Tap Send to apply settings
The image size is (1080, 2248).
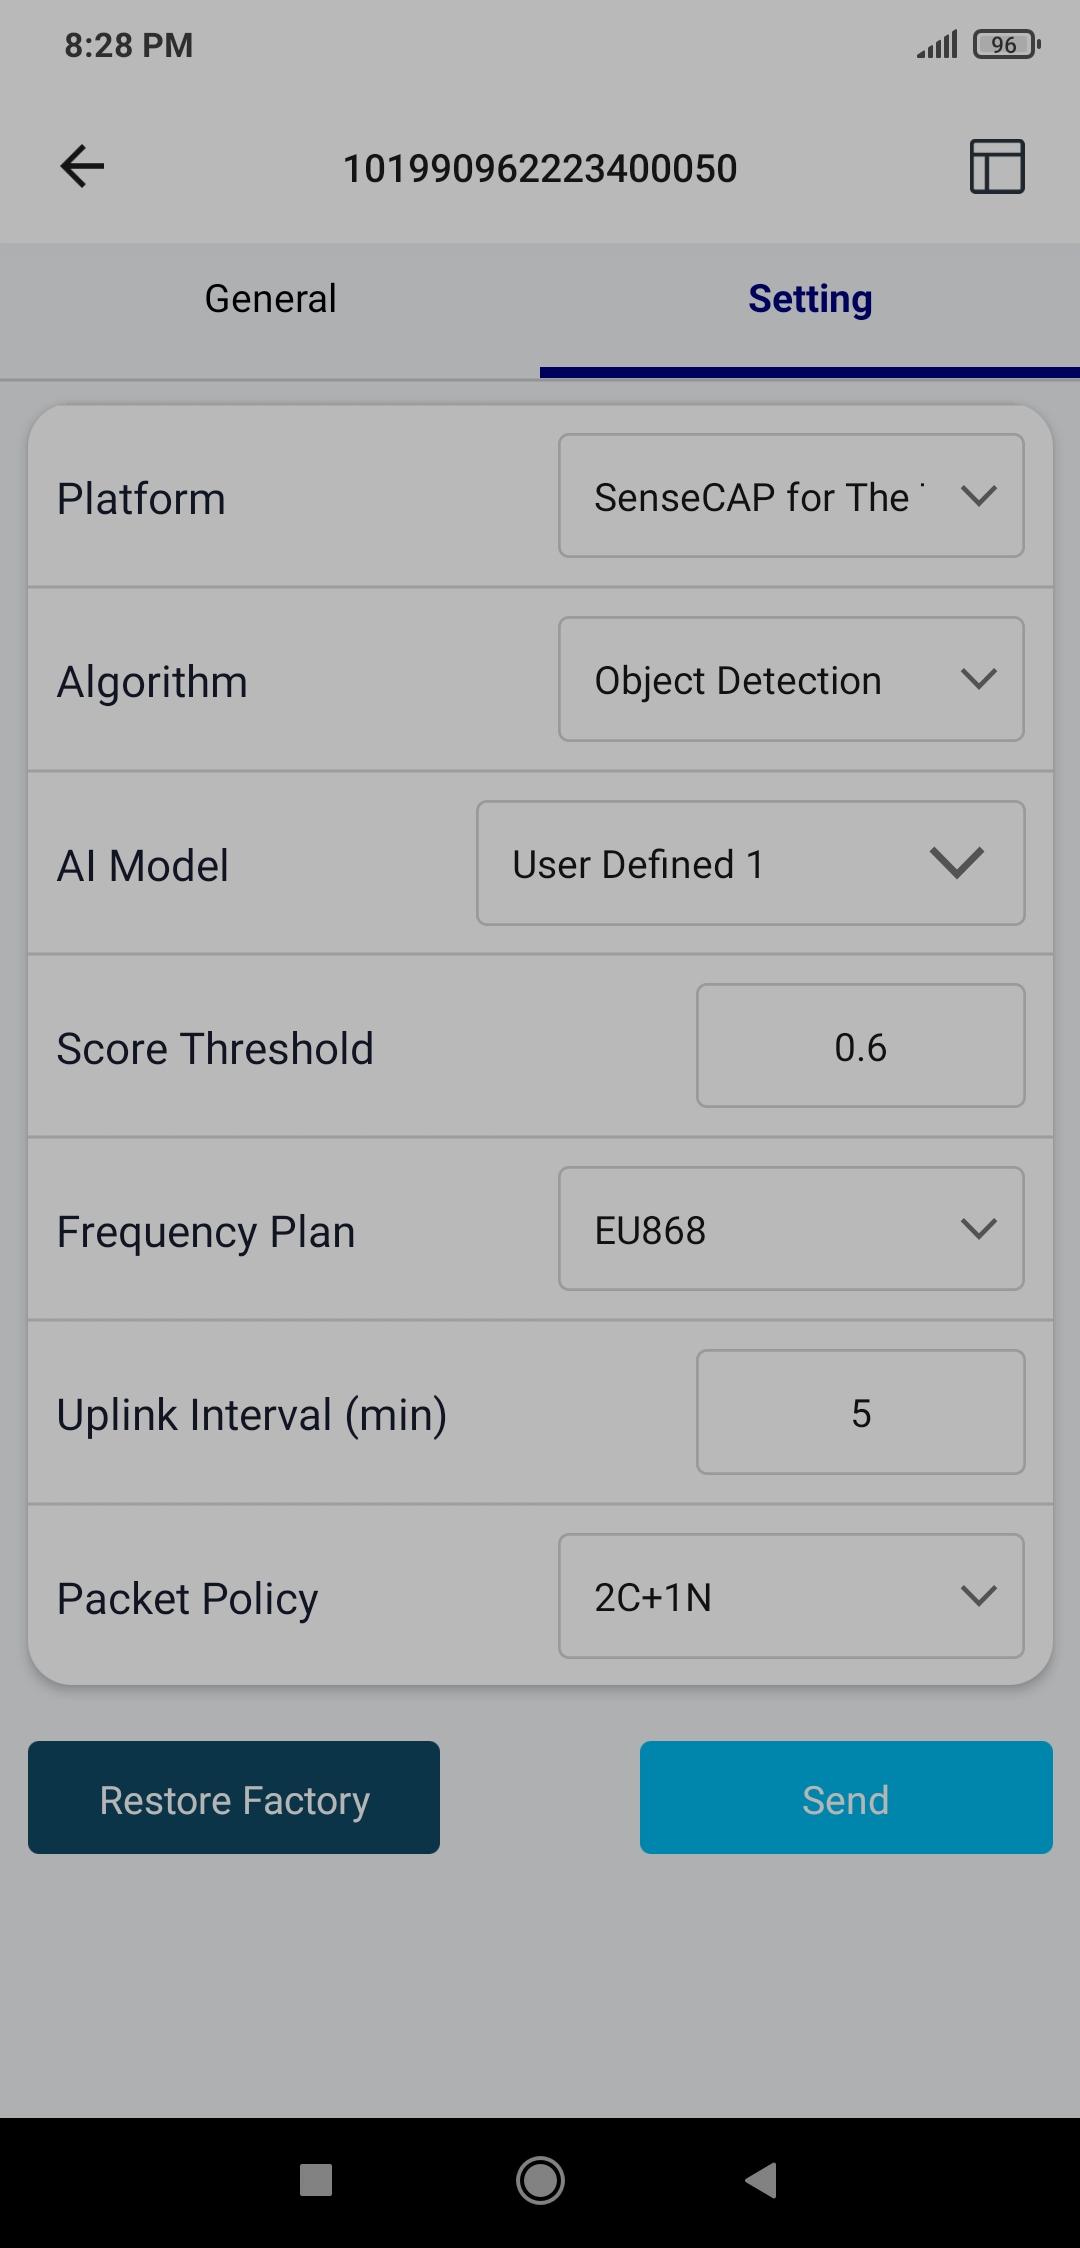click(x=845, y=1797)
